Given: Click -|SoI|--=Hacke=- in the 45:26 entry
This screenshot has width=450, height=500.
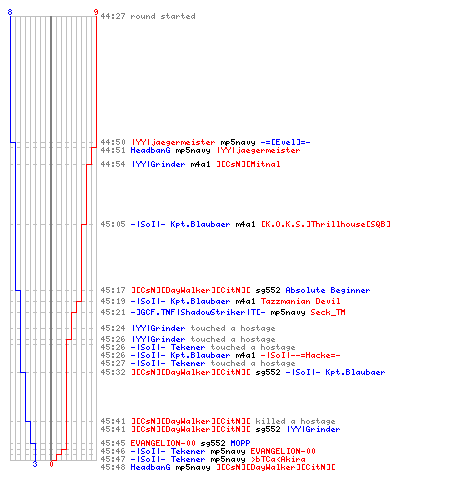Looking at the screenshot, I should tap(301, 355).
